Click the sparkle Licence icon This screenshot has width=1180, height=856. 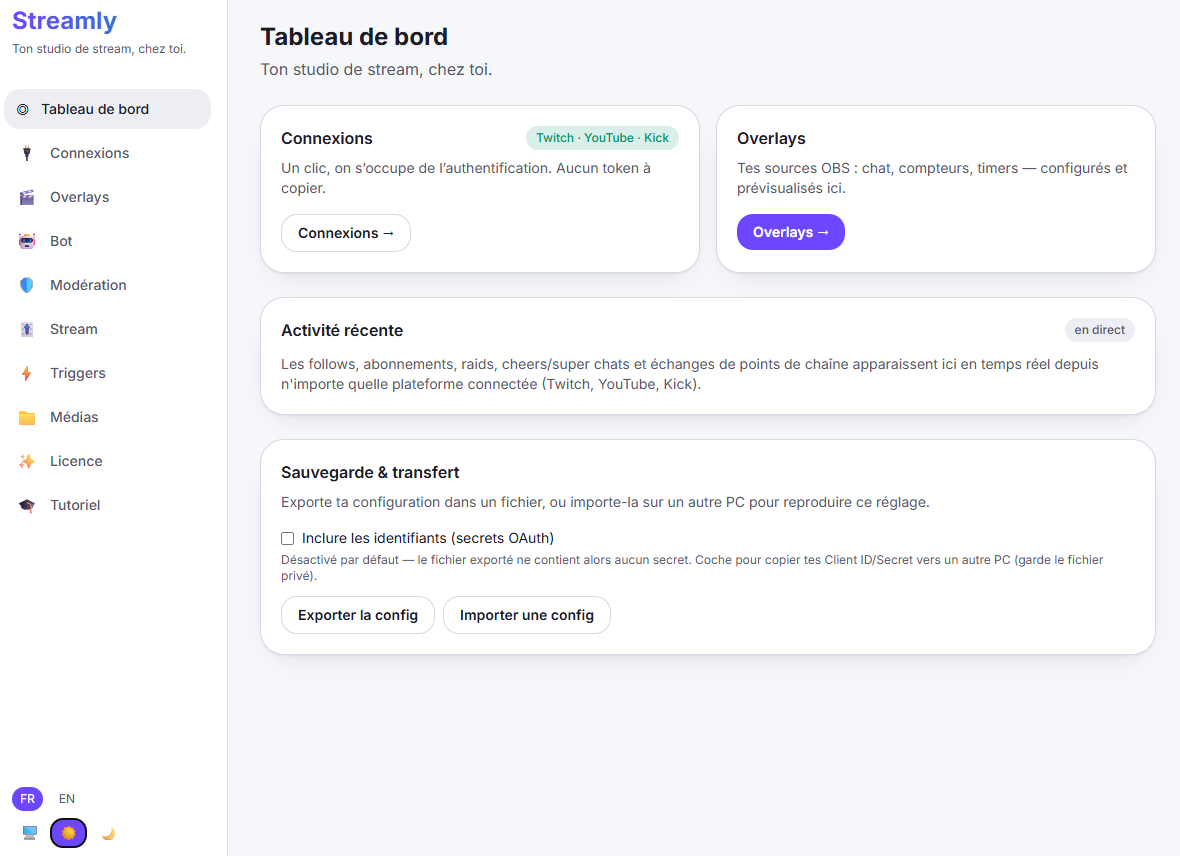(x=27, y=462)
